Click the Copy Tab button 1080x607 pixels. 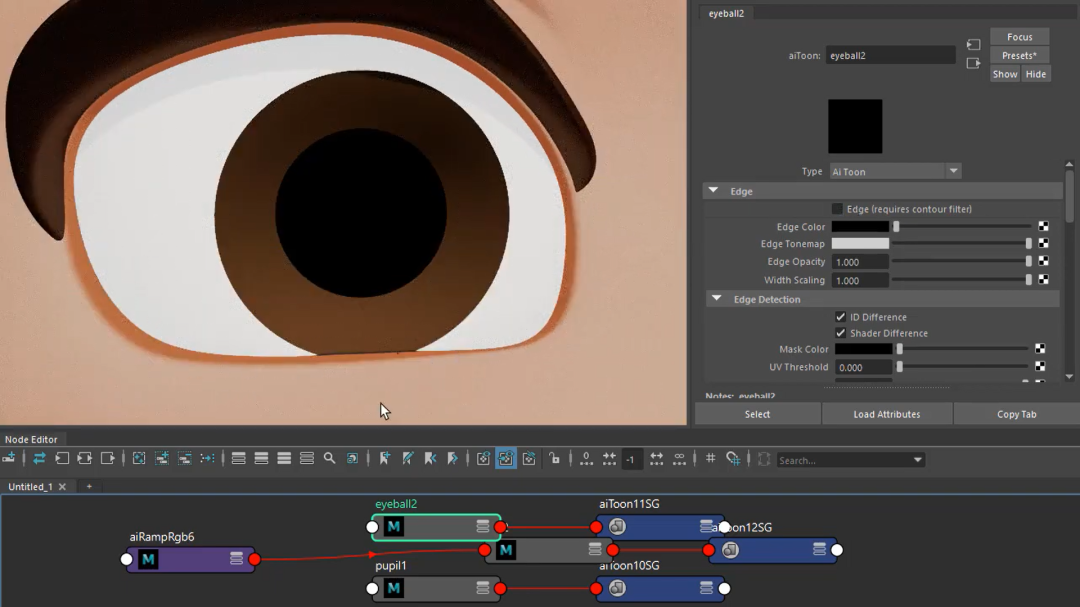[x=1017, y=414]
